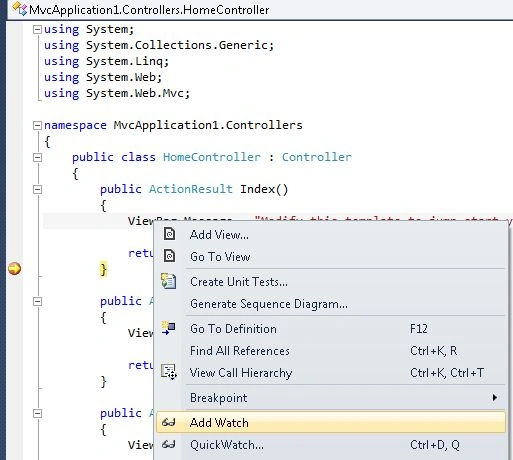The image size is (513, 460).
Task: Click the Add View document icon
Action: (x=169, y=234)
